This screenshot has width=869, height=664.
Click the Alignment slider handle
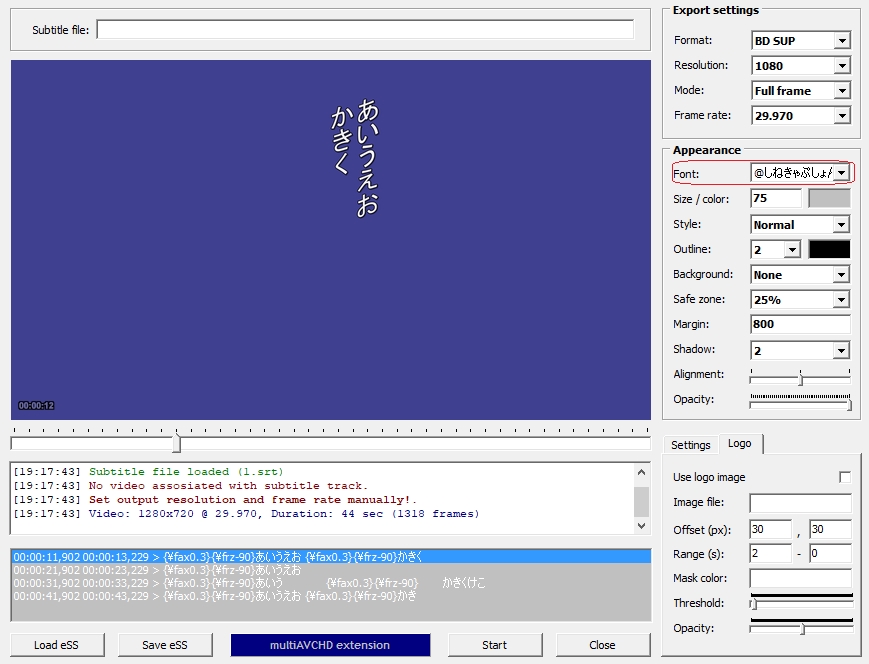pos(800,378)
